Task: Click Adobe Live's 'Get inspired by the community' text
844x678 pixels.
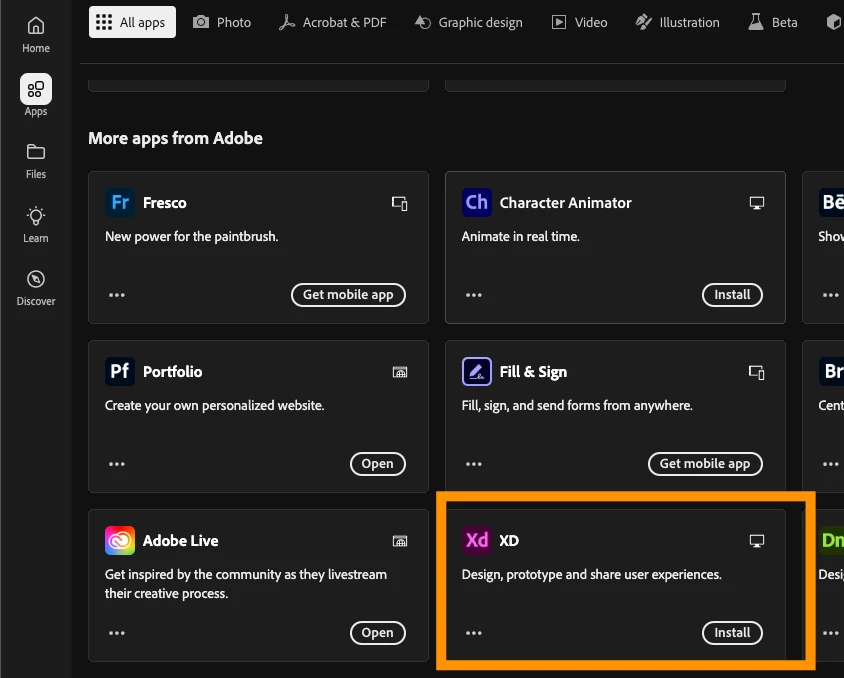Action: pos(246,584)
